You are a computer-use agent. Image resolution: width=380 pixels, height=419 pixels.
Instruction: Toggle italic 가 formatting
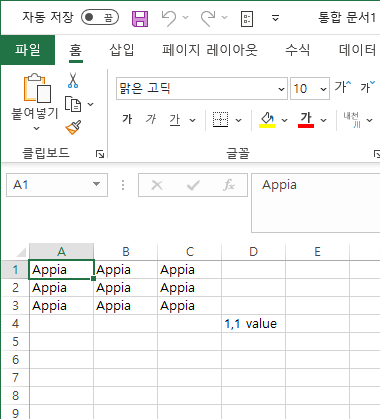[151, 119]
